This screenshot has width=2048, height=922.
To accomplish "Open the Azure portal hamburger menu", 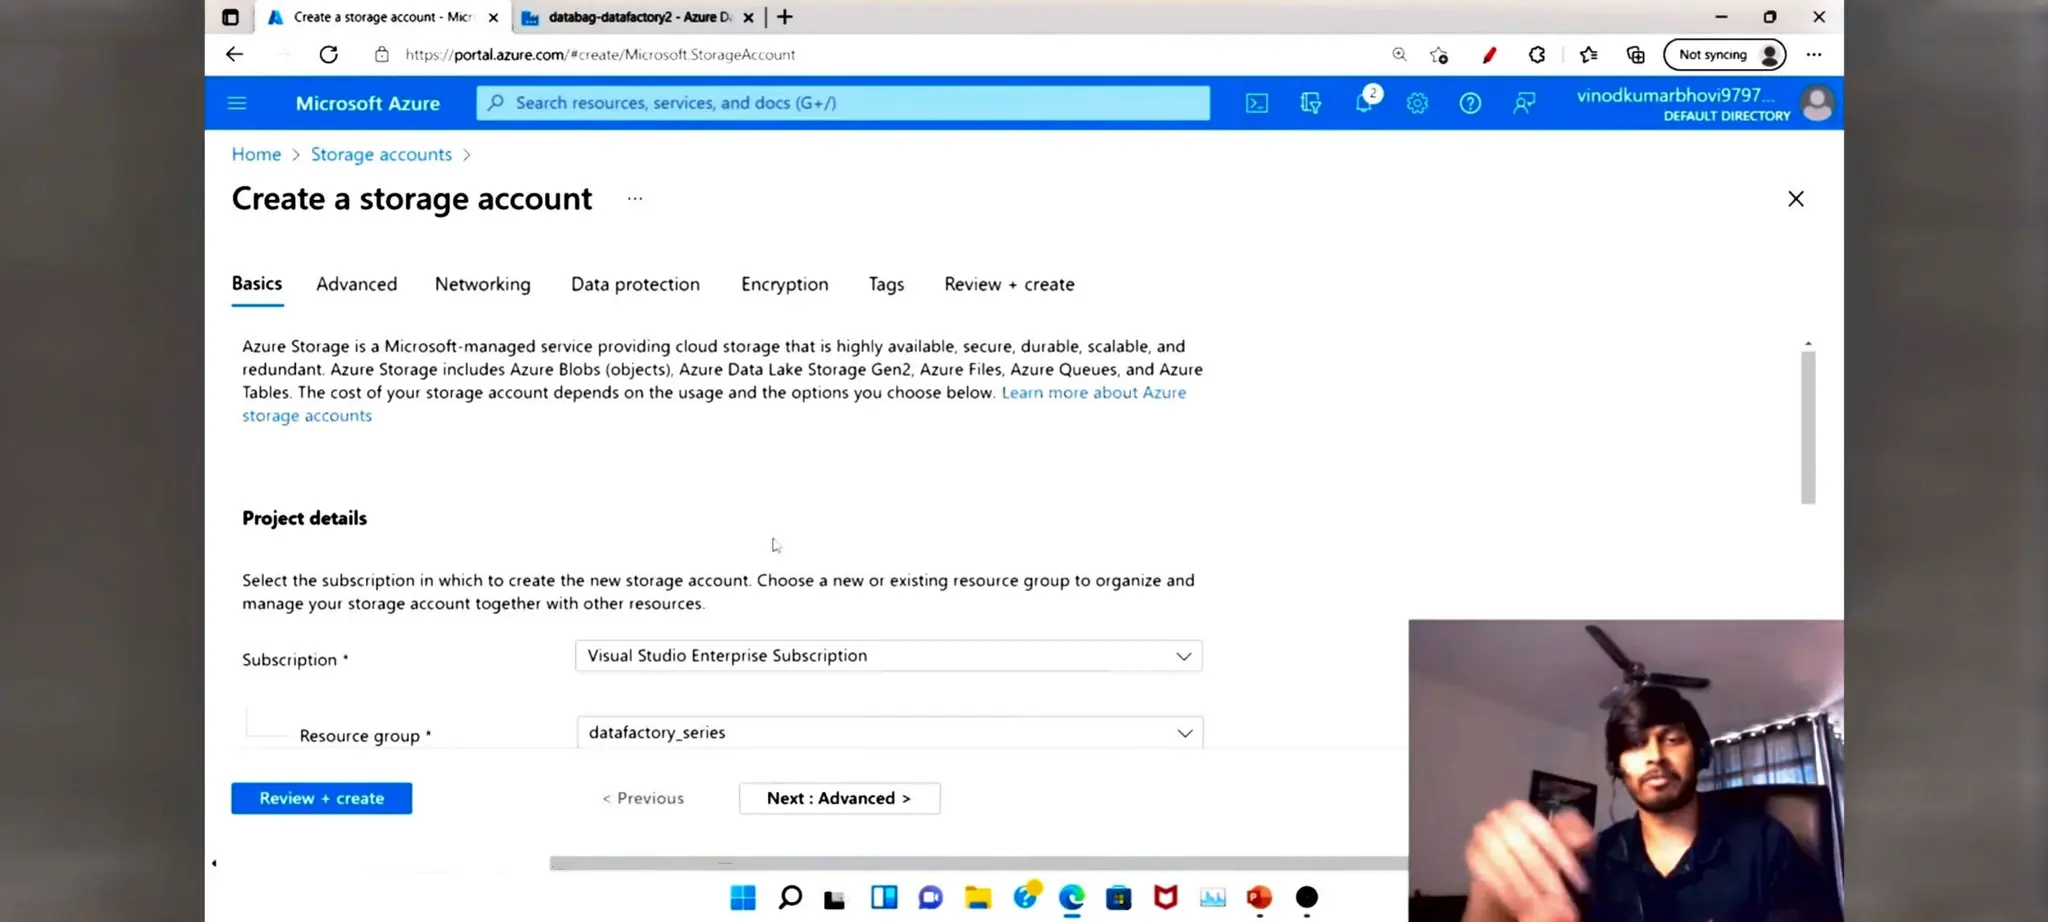I will (x=237, y=103).
